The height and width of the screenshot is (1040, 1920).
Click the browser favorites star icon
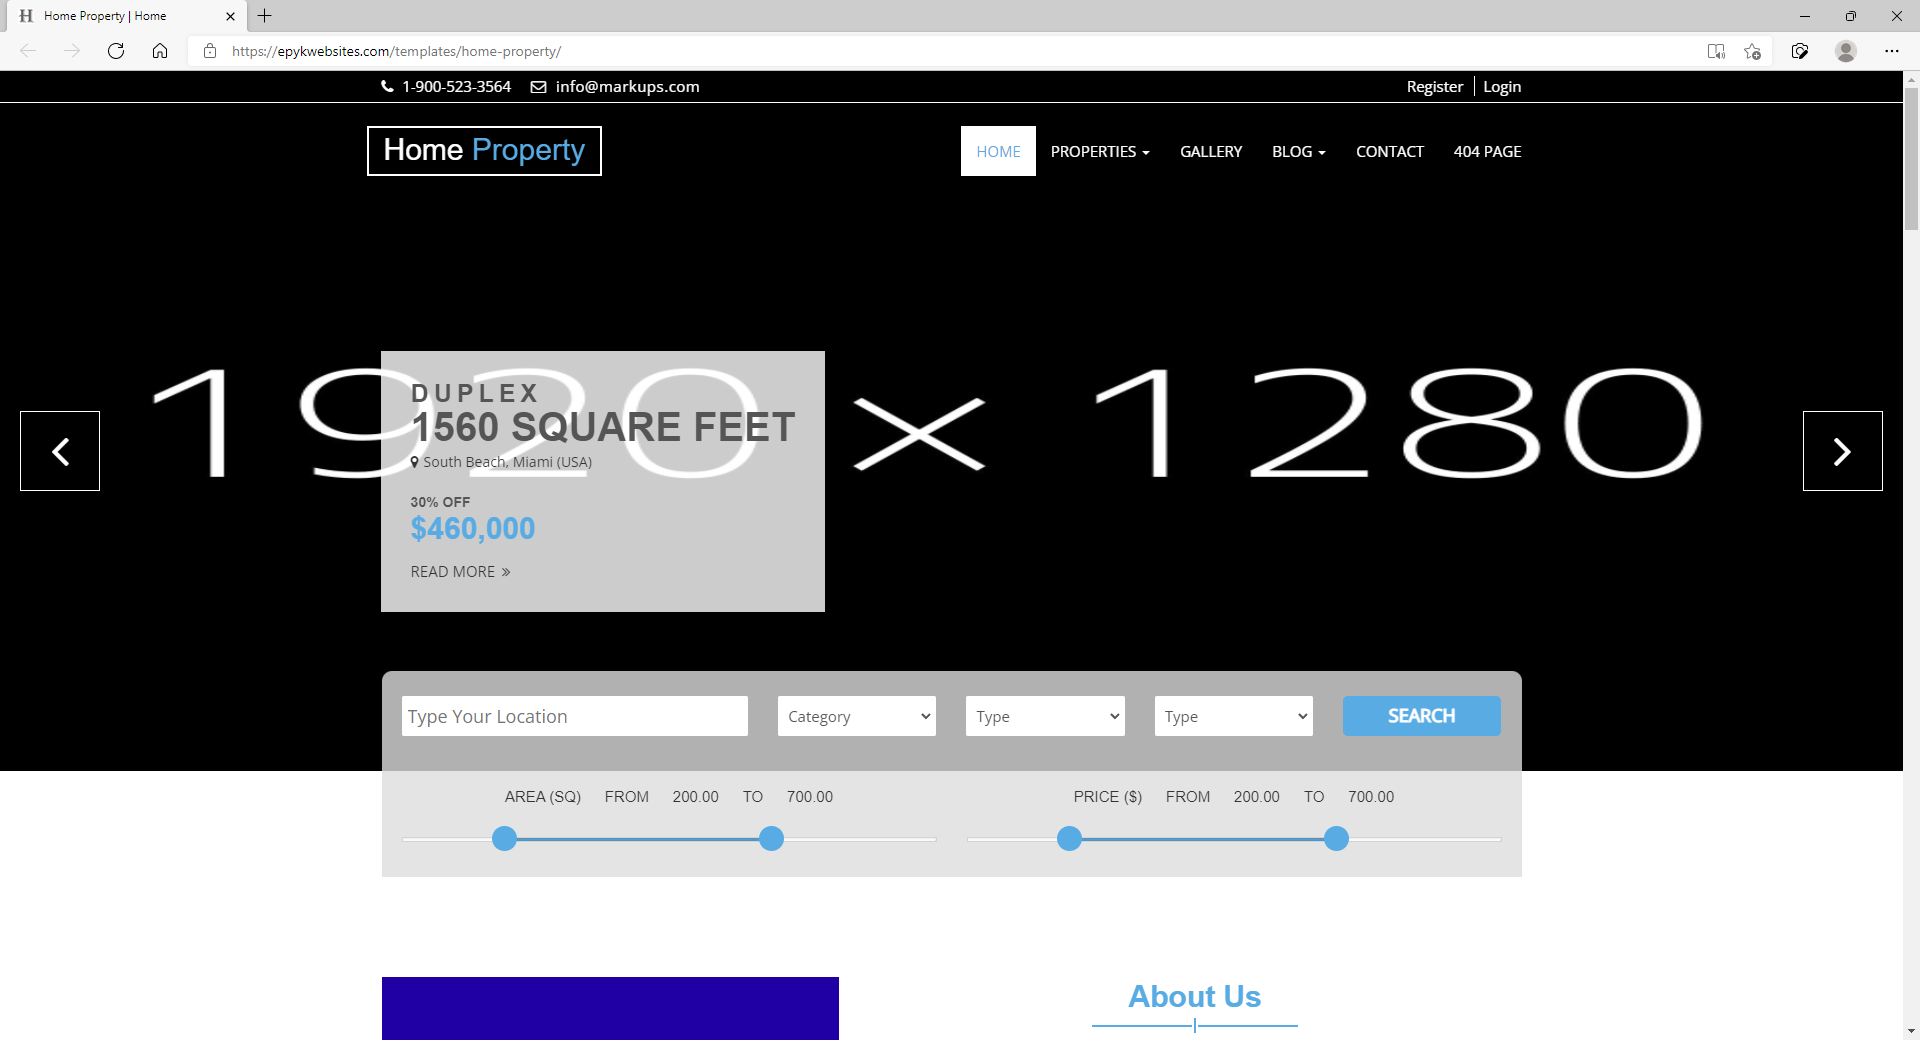1751,51
